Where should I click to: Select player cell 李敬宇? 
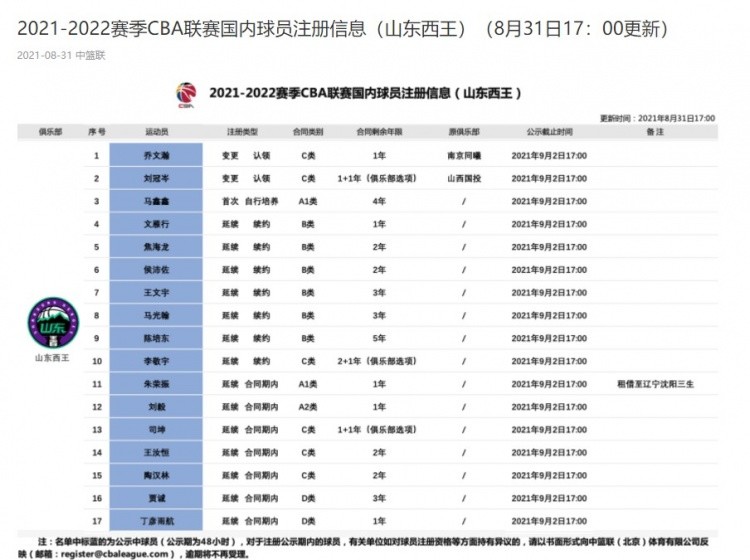(156, 361)
